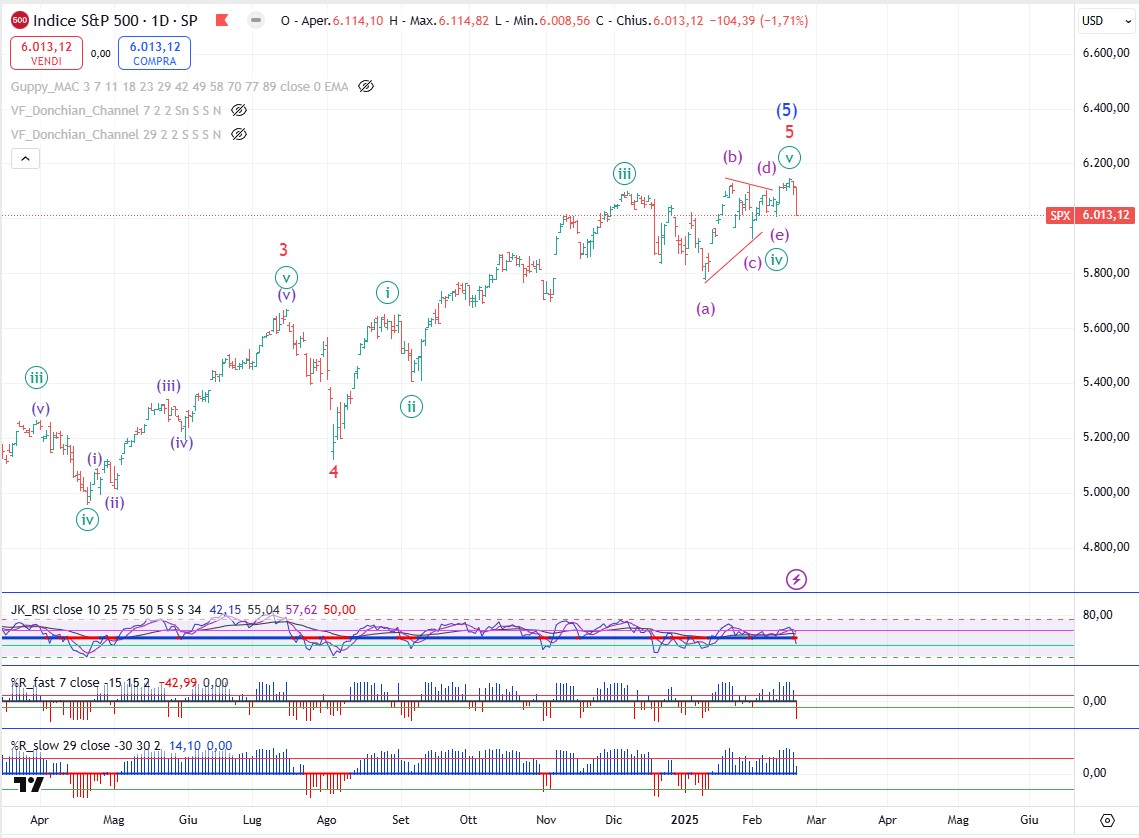Click the COMPRA buy button
The image size is (1139, 838).
[x=155, y=53]
